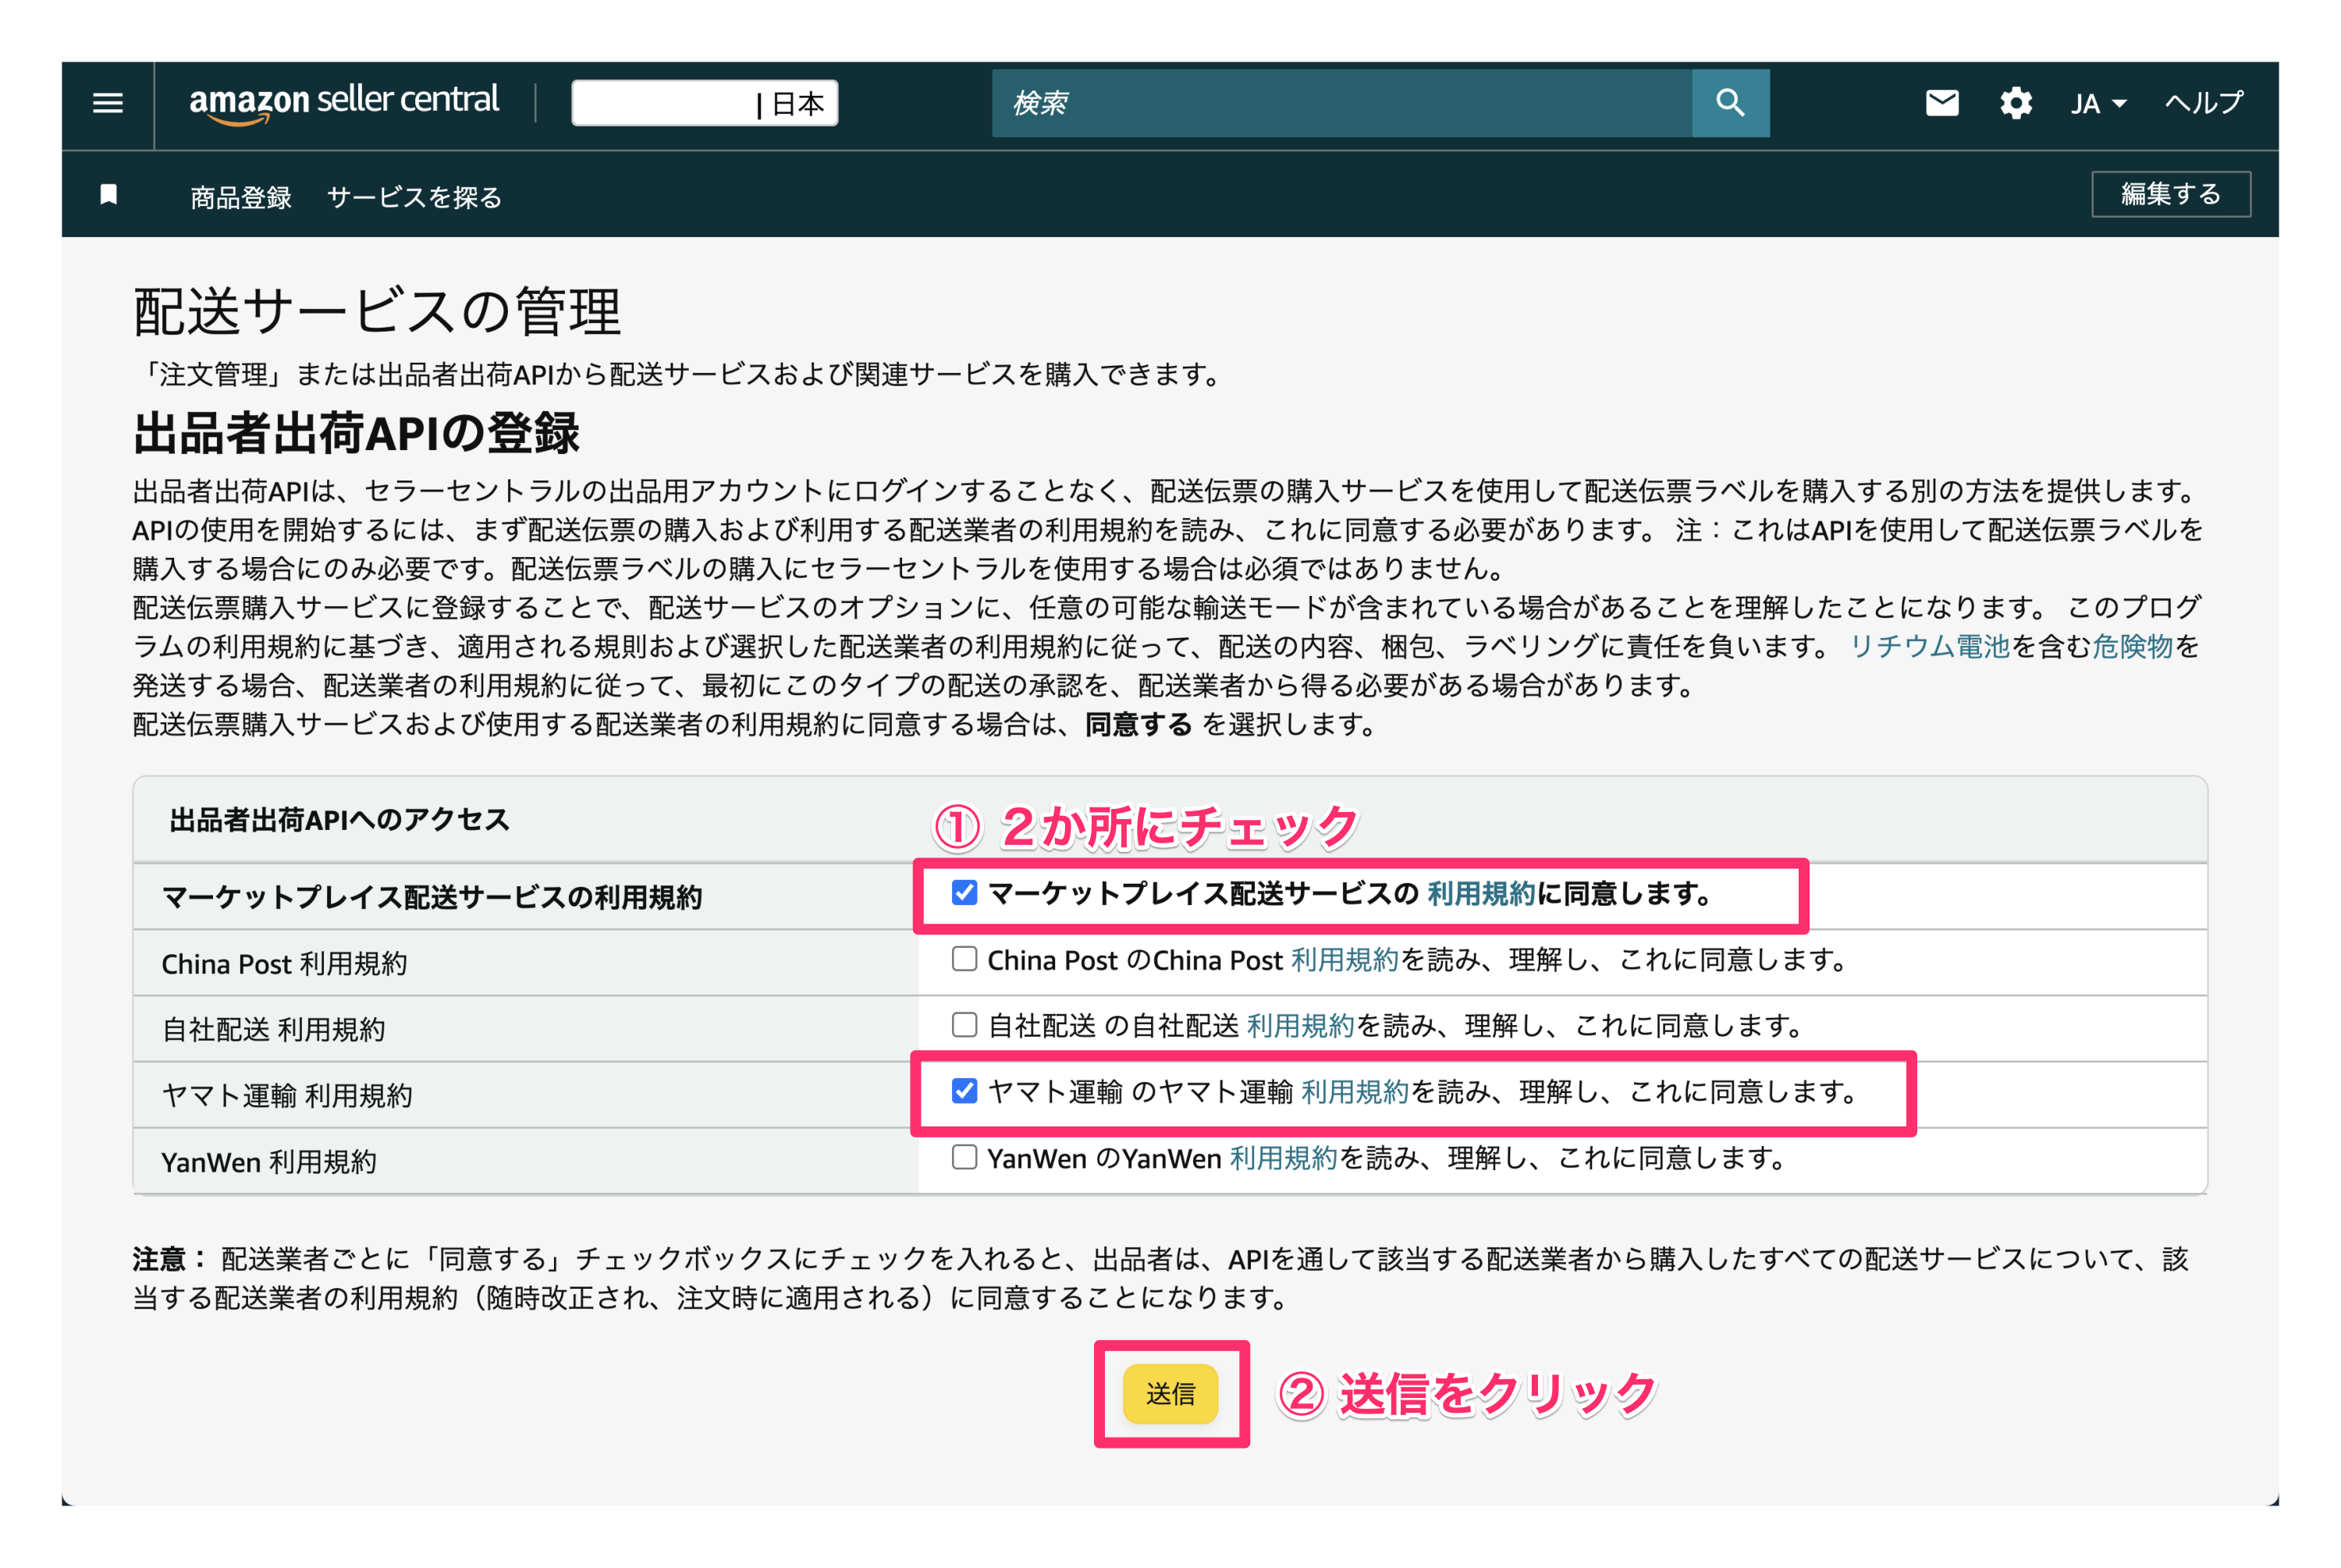Click the search magnifier icon

[x=1729, y=102]
